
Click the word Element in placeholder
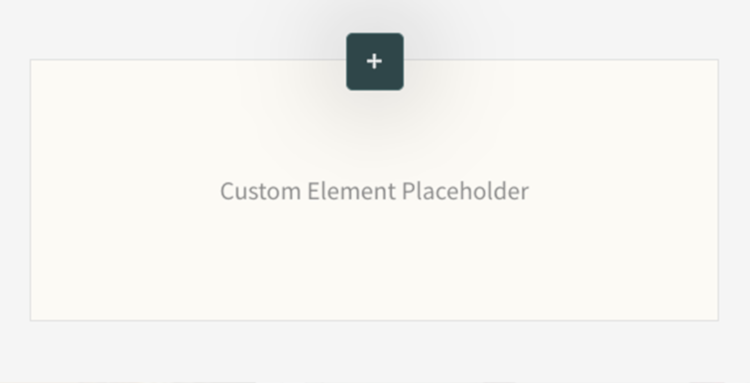tap(352, 191)
